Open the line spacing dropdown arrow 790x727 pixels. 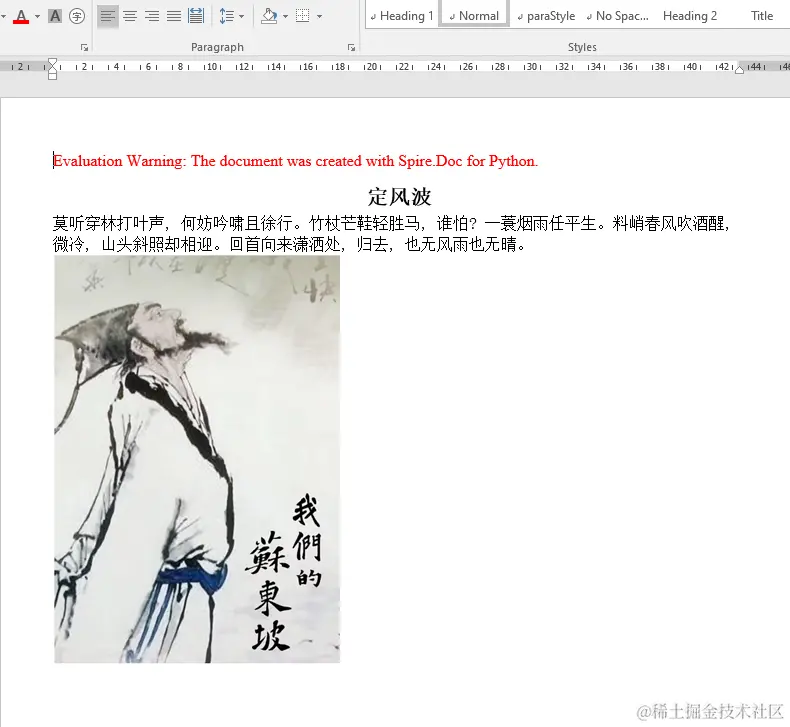[x=242, y=16]
